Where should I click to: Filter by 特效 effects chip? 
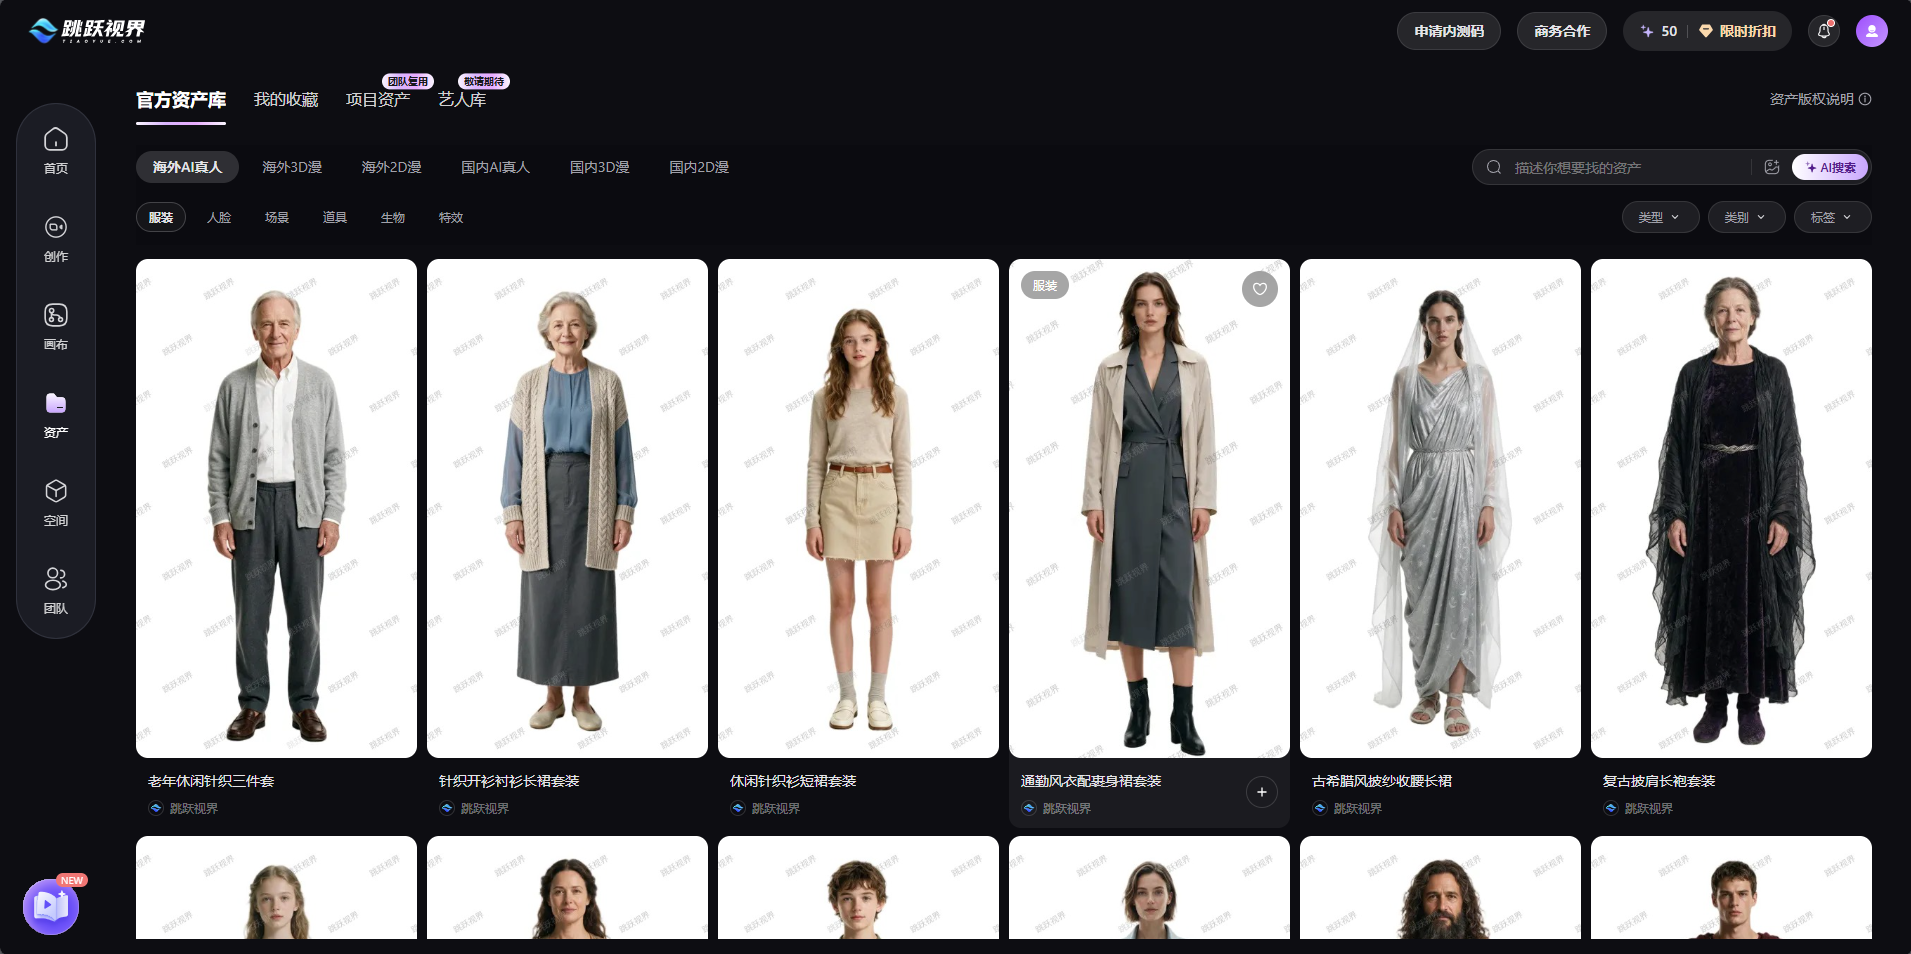click(x=451, y=217)
